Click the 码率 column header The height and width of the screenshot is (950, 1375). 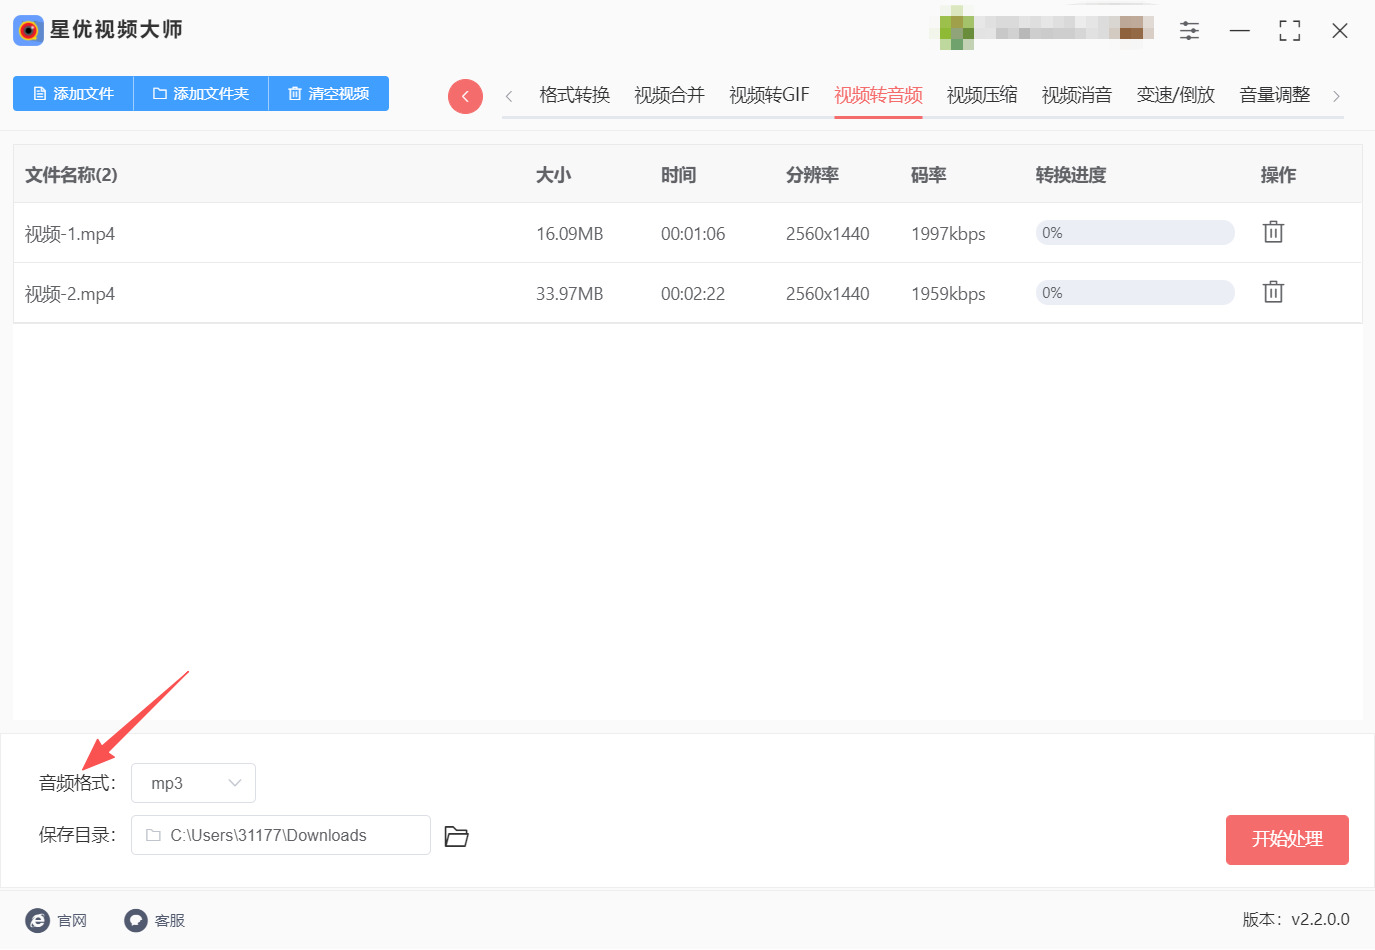click(x=928, y=175)
